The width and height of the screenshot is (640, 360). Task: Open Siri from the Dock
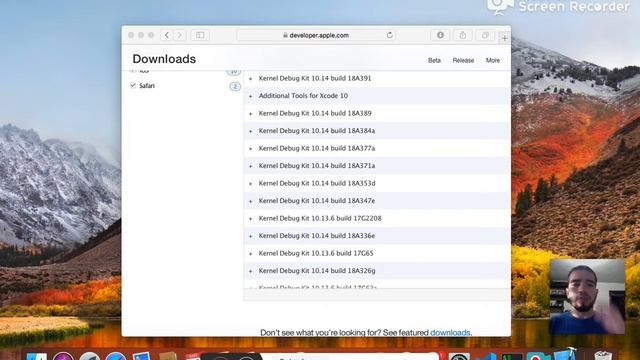(x=63, y=356)
